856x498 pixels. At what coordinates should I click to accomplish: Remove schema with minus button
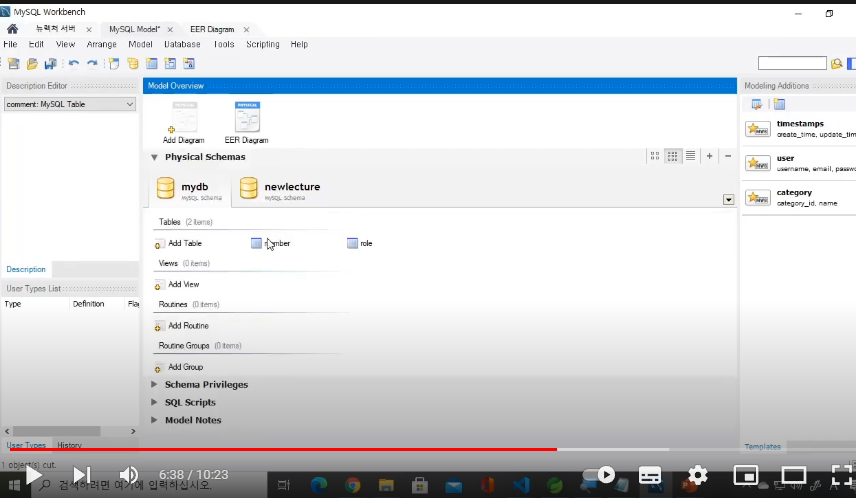[728, 156]
